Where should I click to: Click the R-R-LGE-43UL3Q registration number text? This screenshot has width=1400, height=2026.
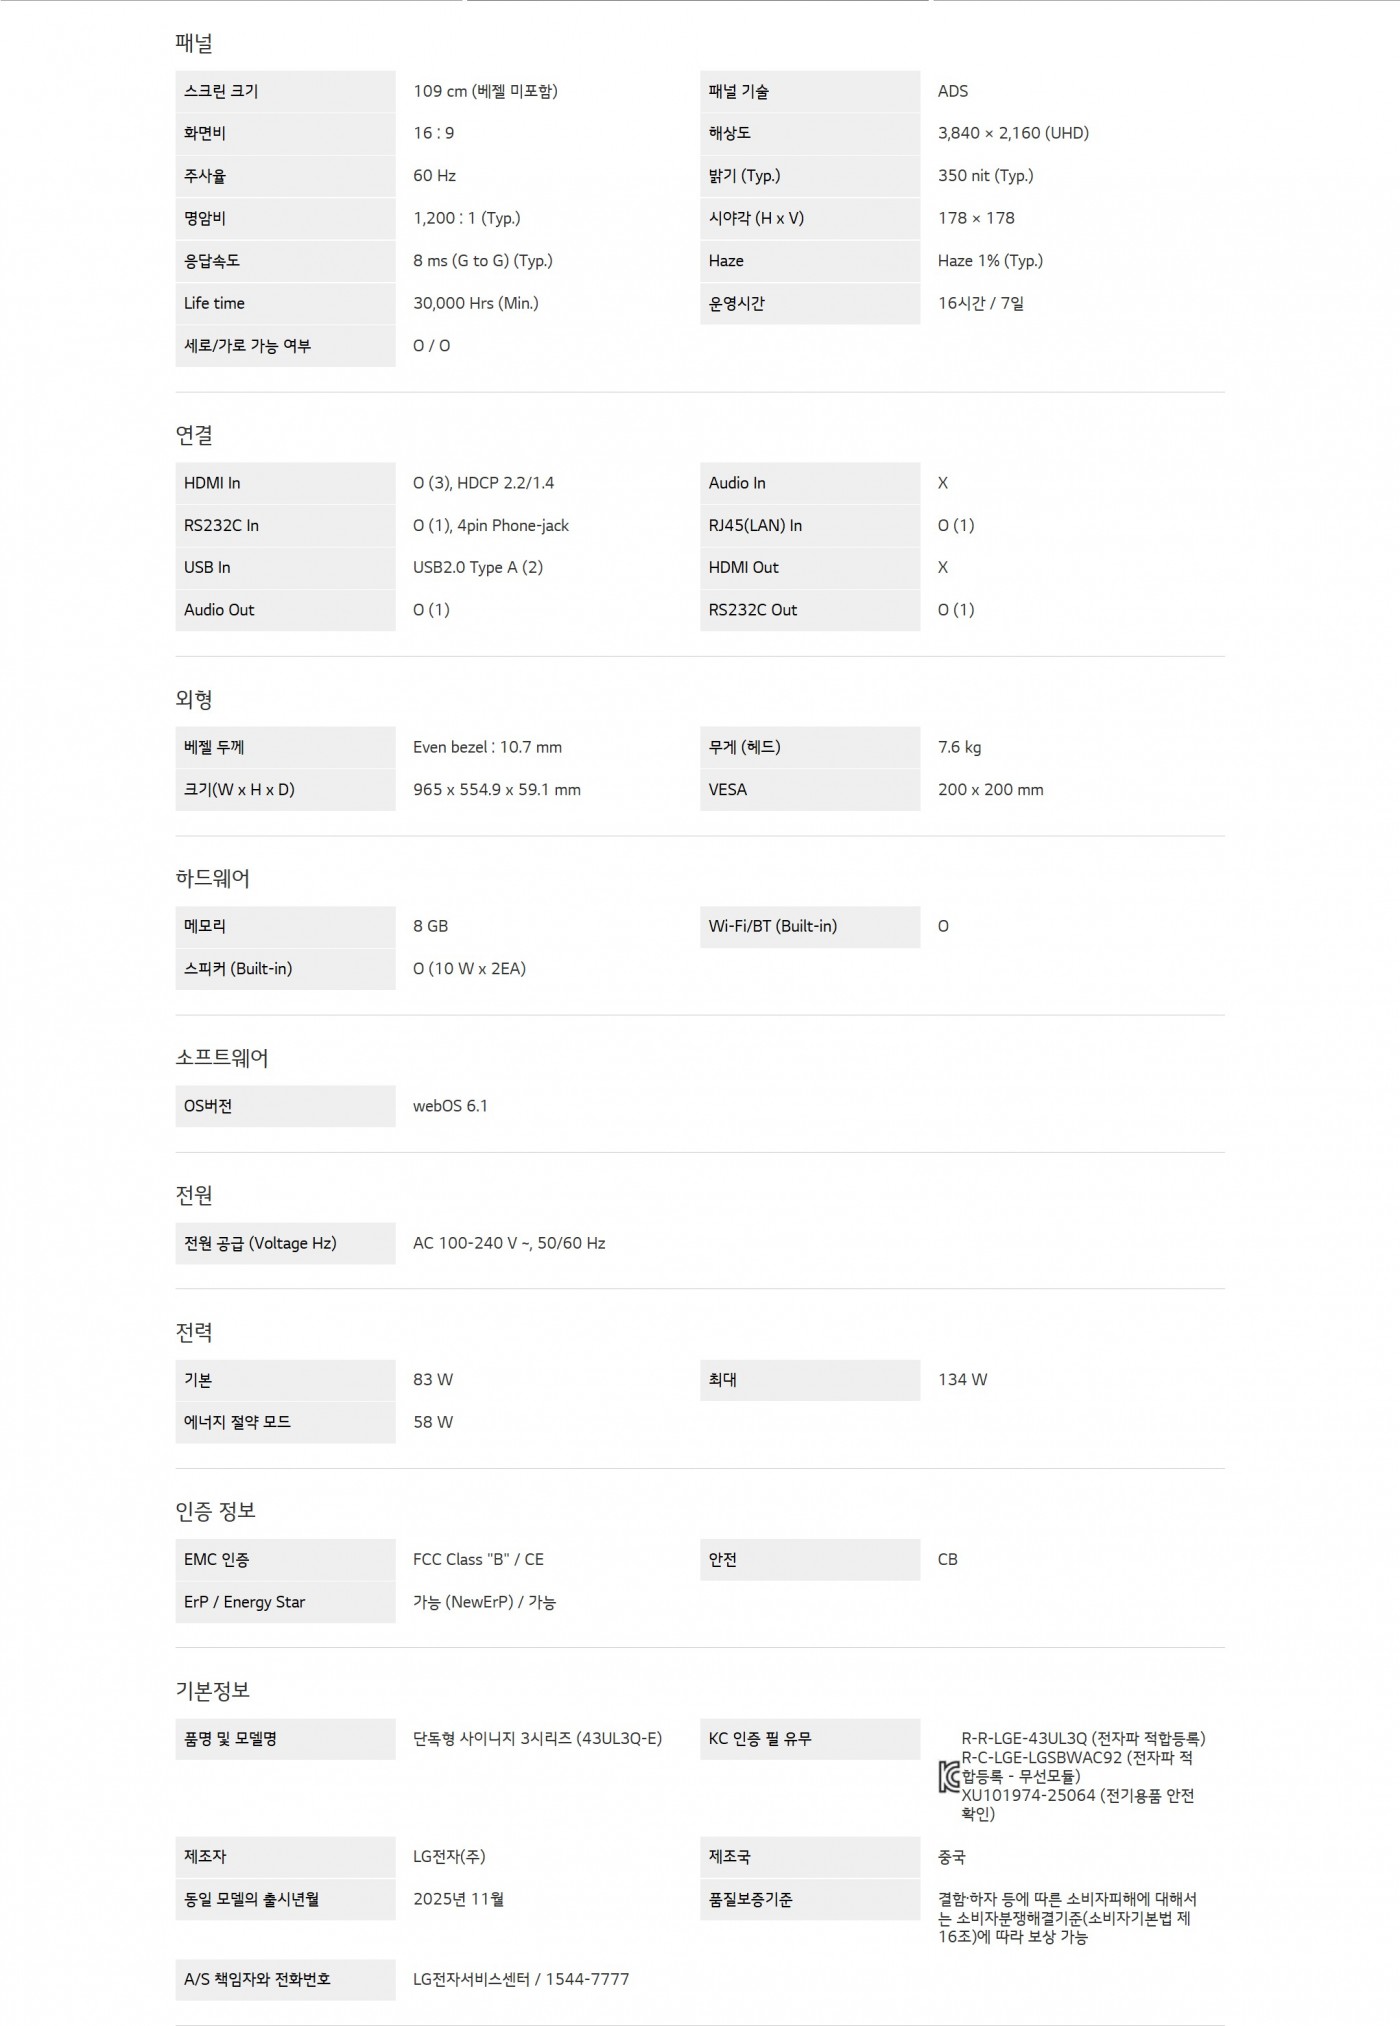click(1024, 1739)
